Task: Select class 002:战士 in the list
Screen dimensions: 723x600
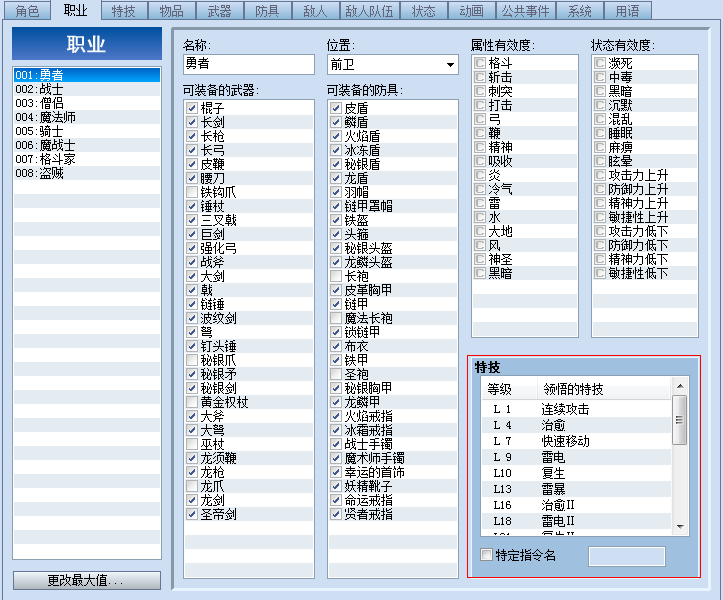Action: (87, 89)
